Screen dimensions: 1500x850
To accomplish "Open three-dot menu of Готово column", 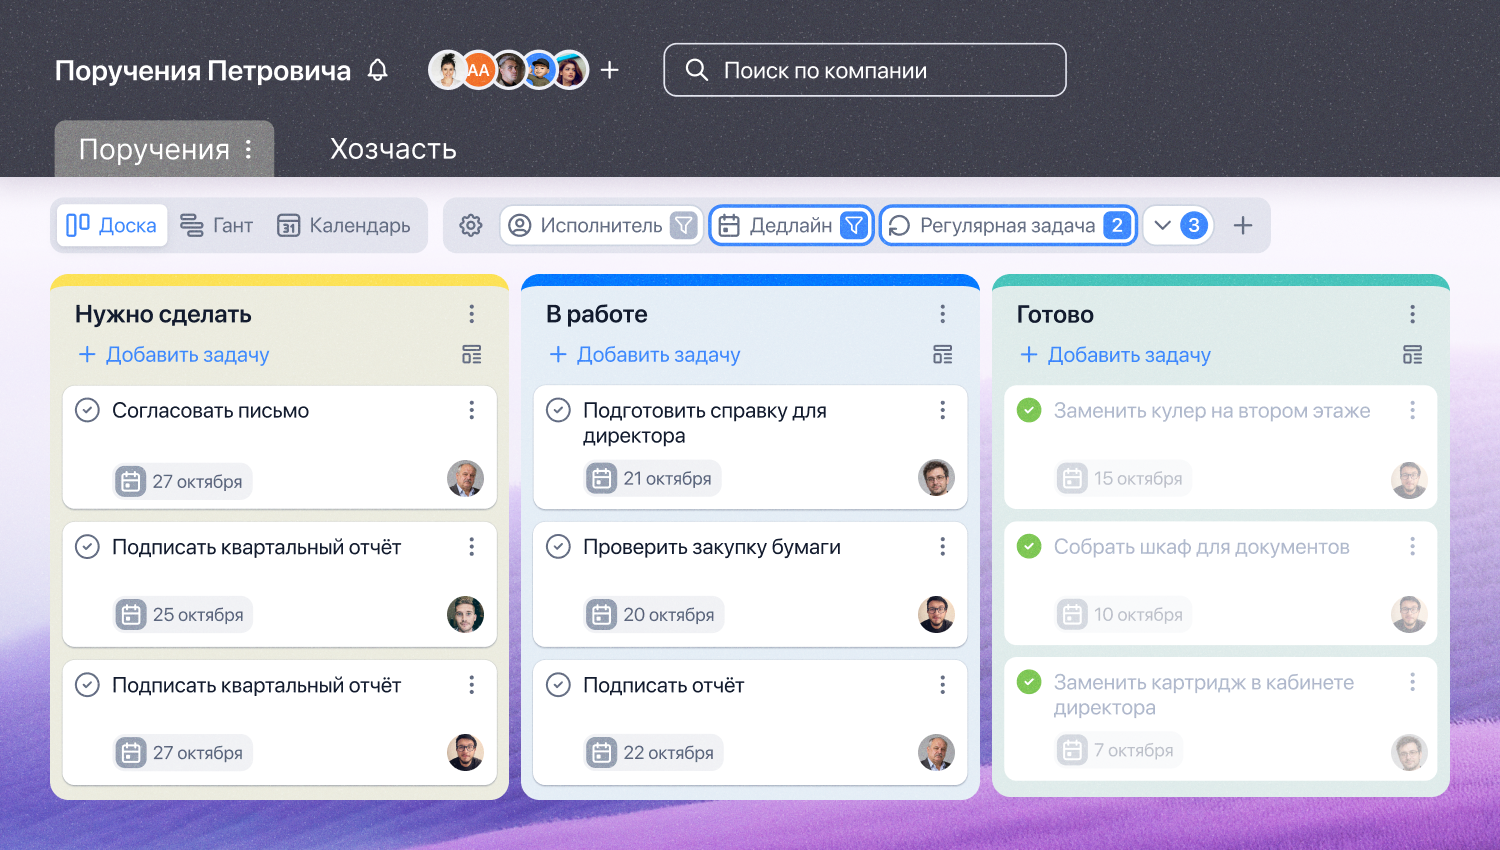I will tap(1413, 314).
